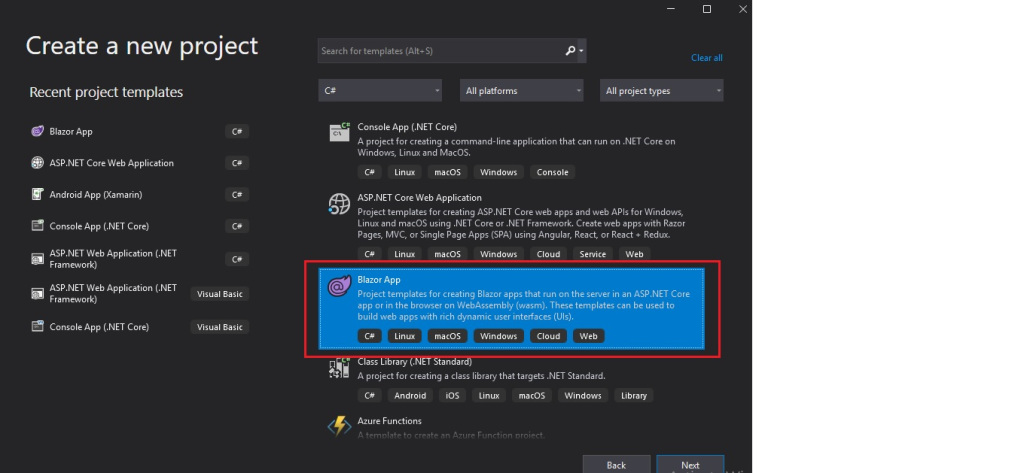Select the Blazor App template title in results
This screenshot has height=473, width=1024.
pyautogui.click(x=379, y=280)
